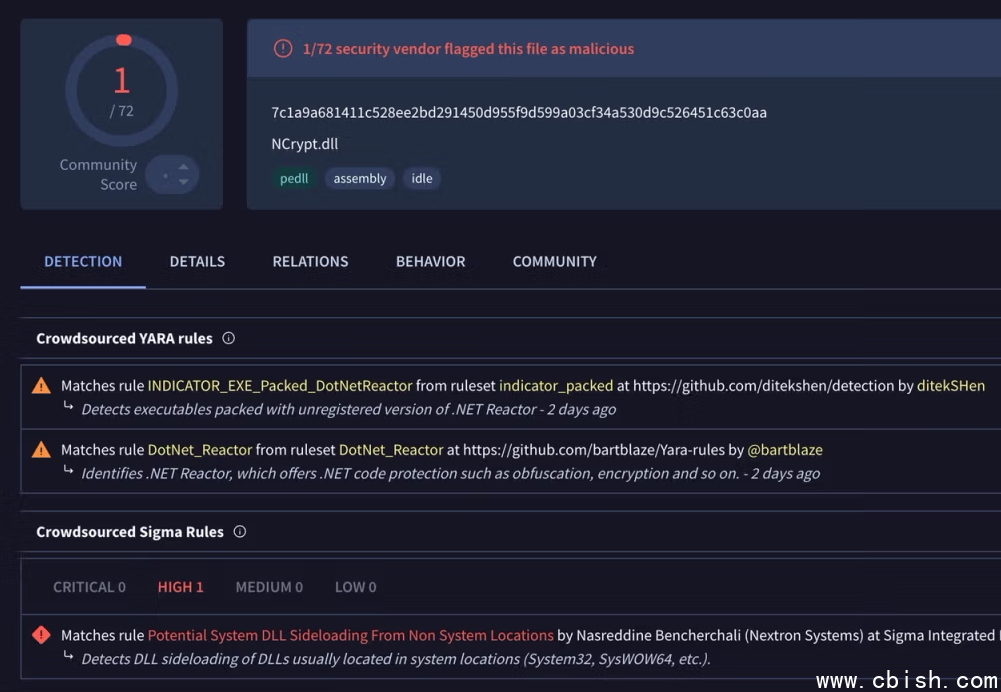
Task: Downvote the community score with down arrow
Action: [183, 182]
